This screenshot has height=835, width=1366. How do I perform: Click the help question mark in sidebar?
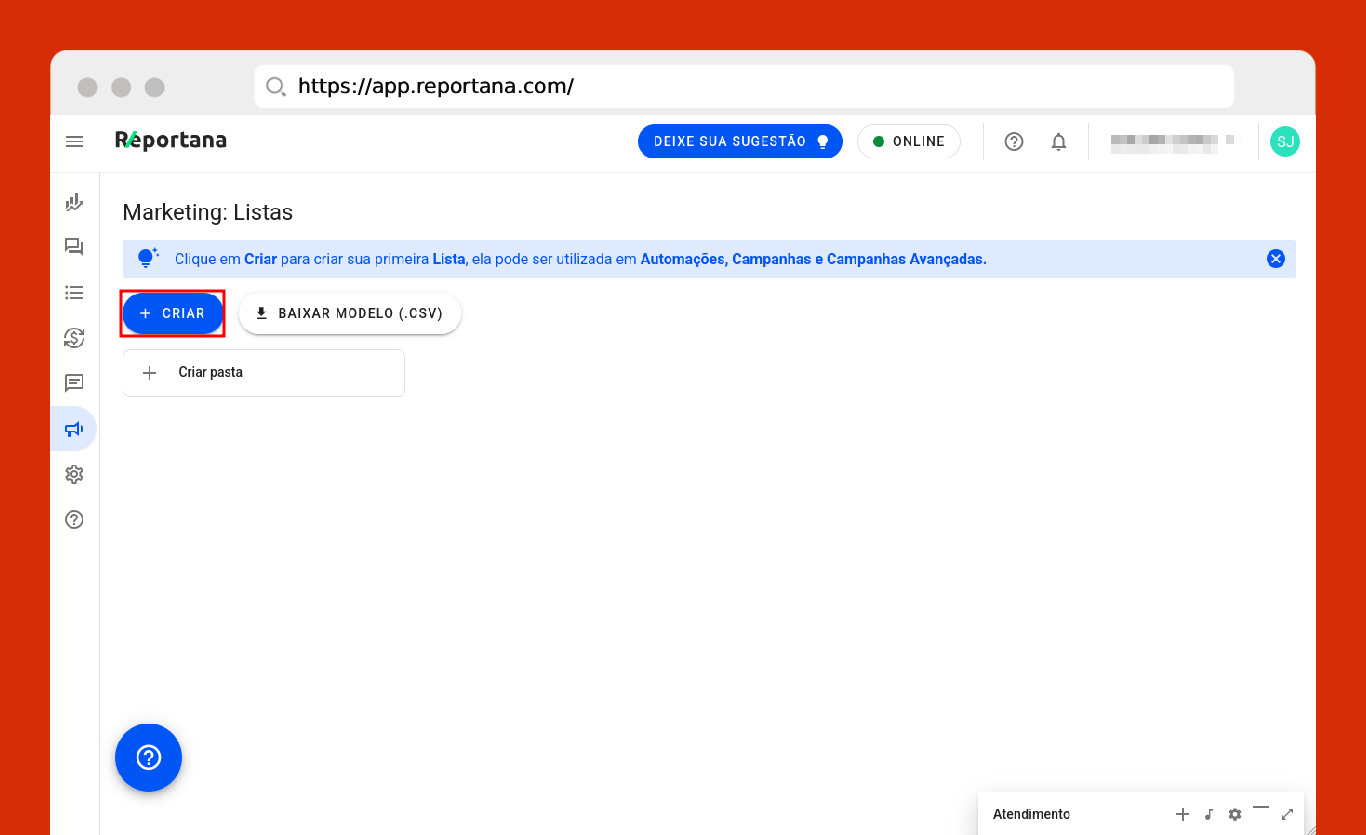(x=74, y=520)
